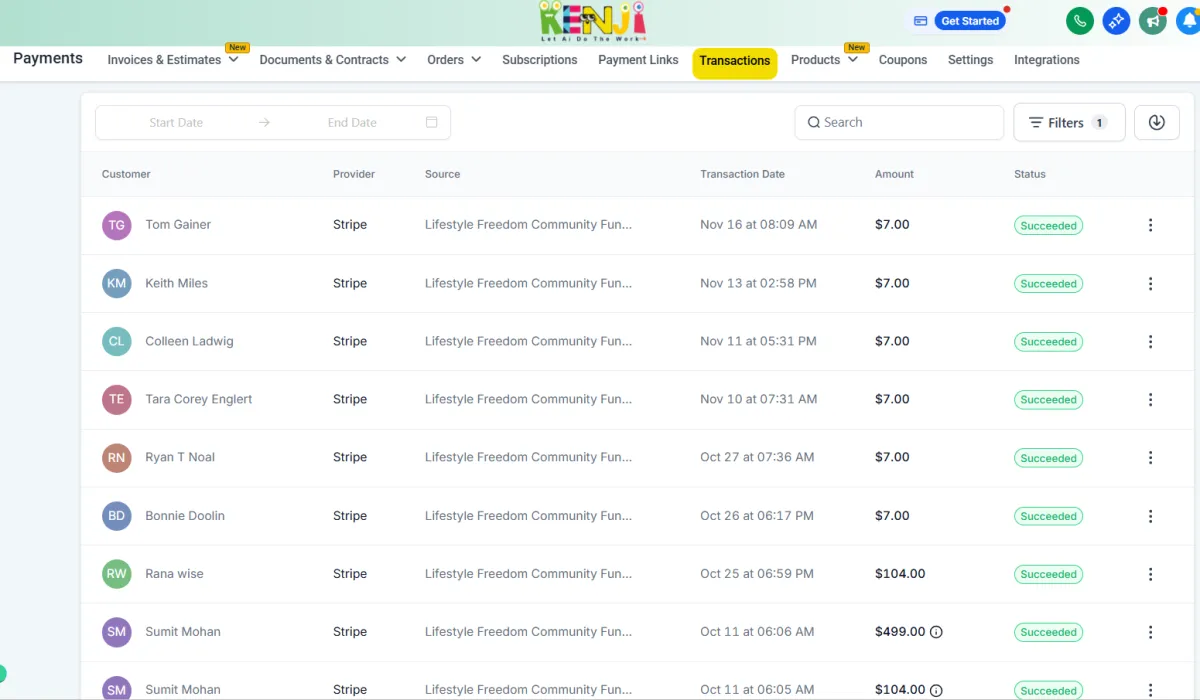Click customer name Keith Miles
The height and width of the screenshot is (700, 1200).
coord(177,283)
